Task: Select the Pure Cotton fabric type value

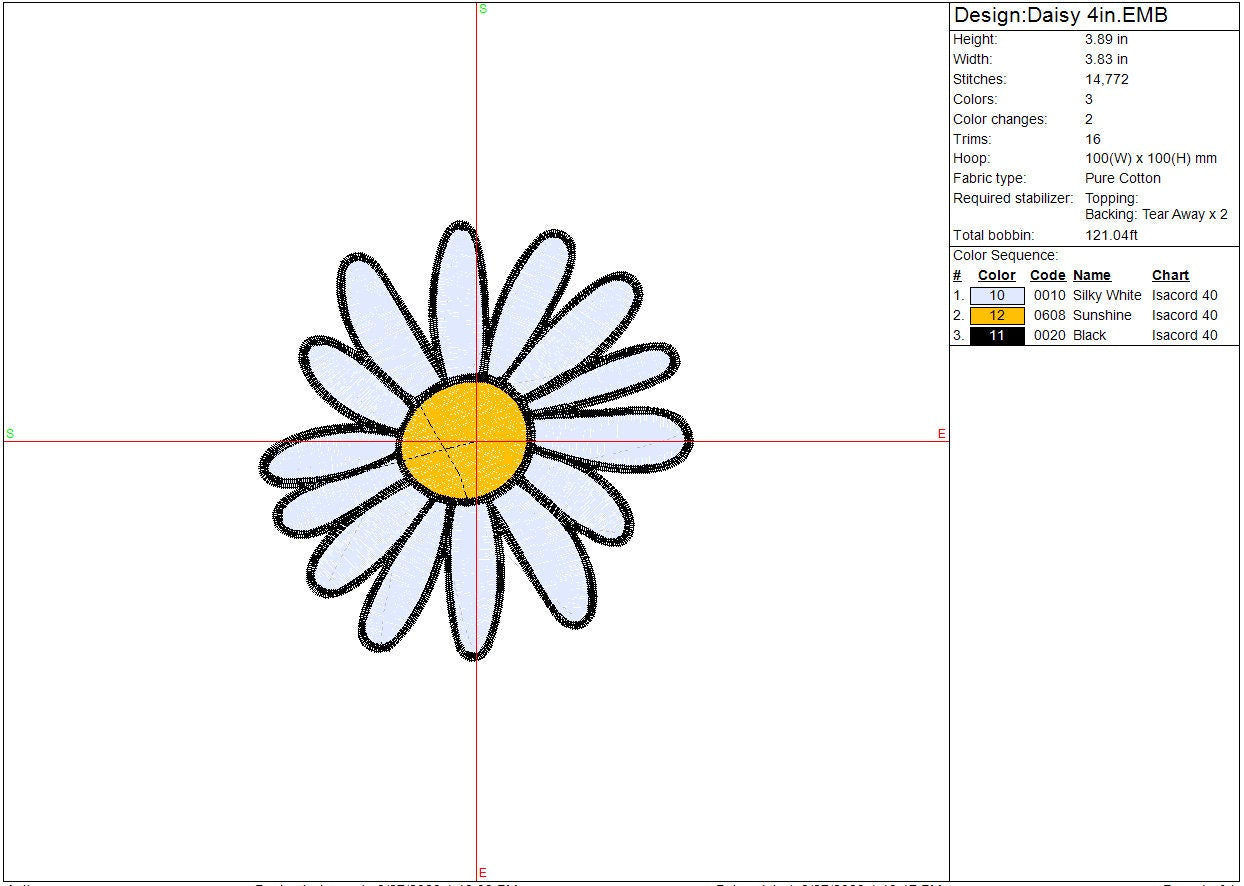Action: (1122, 179)
